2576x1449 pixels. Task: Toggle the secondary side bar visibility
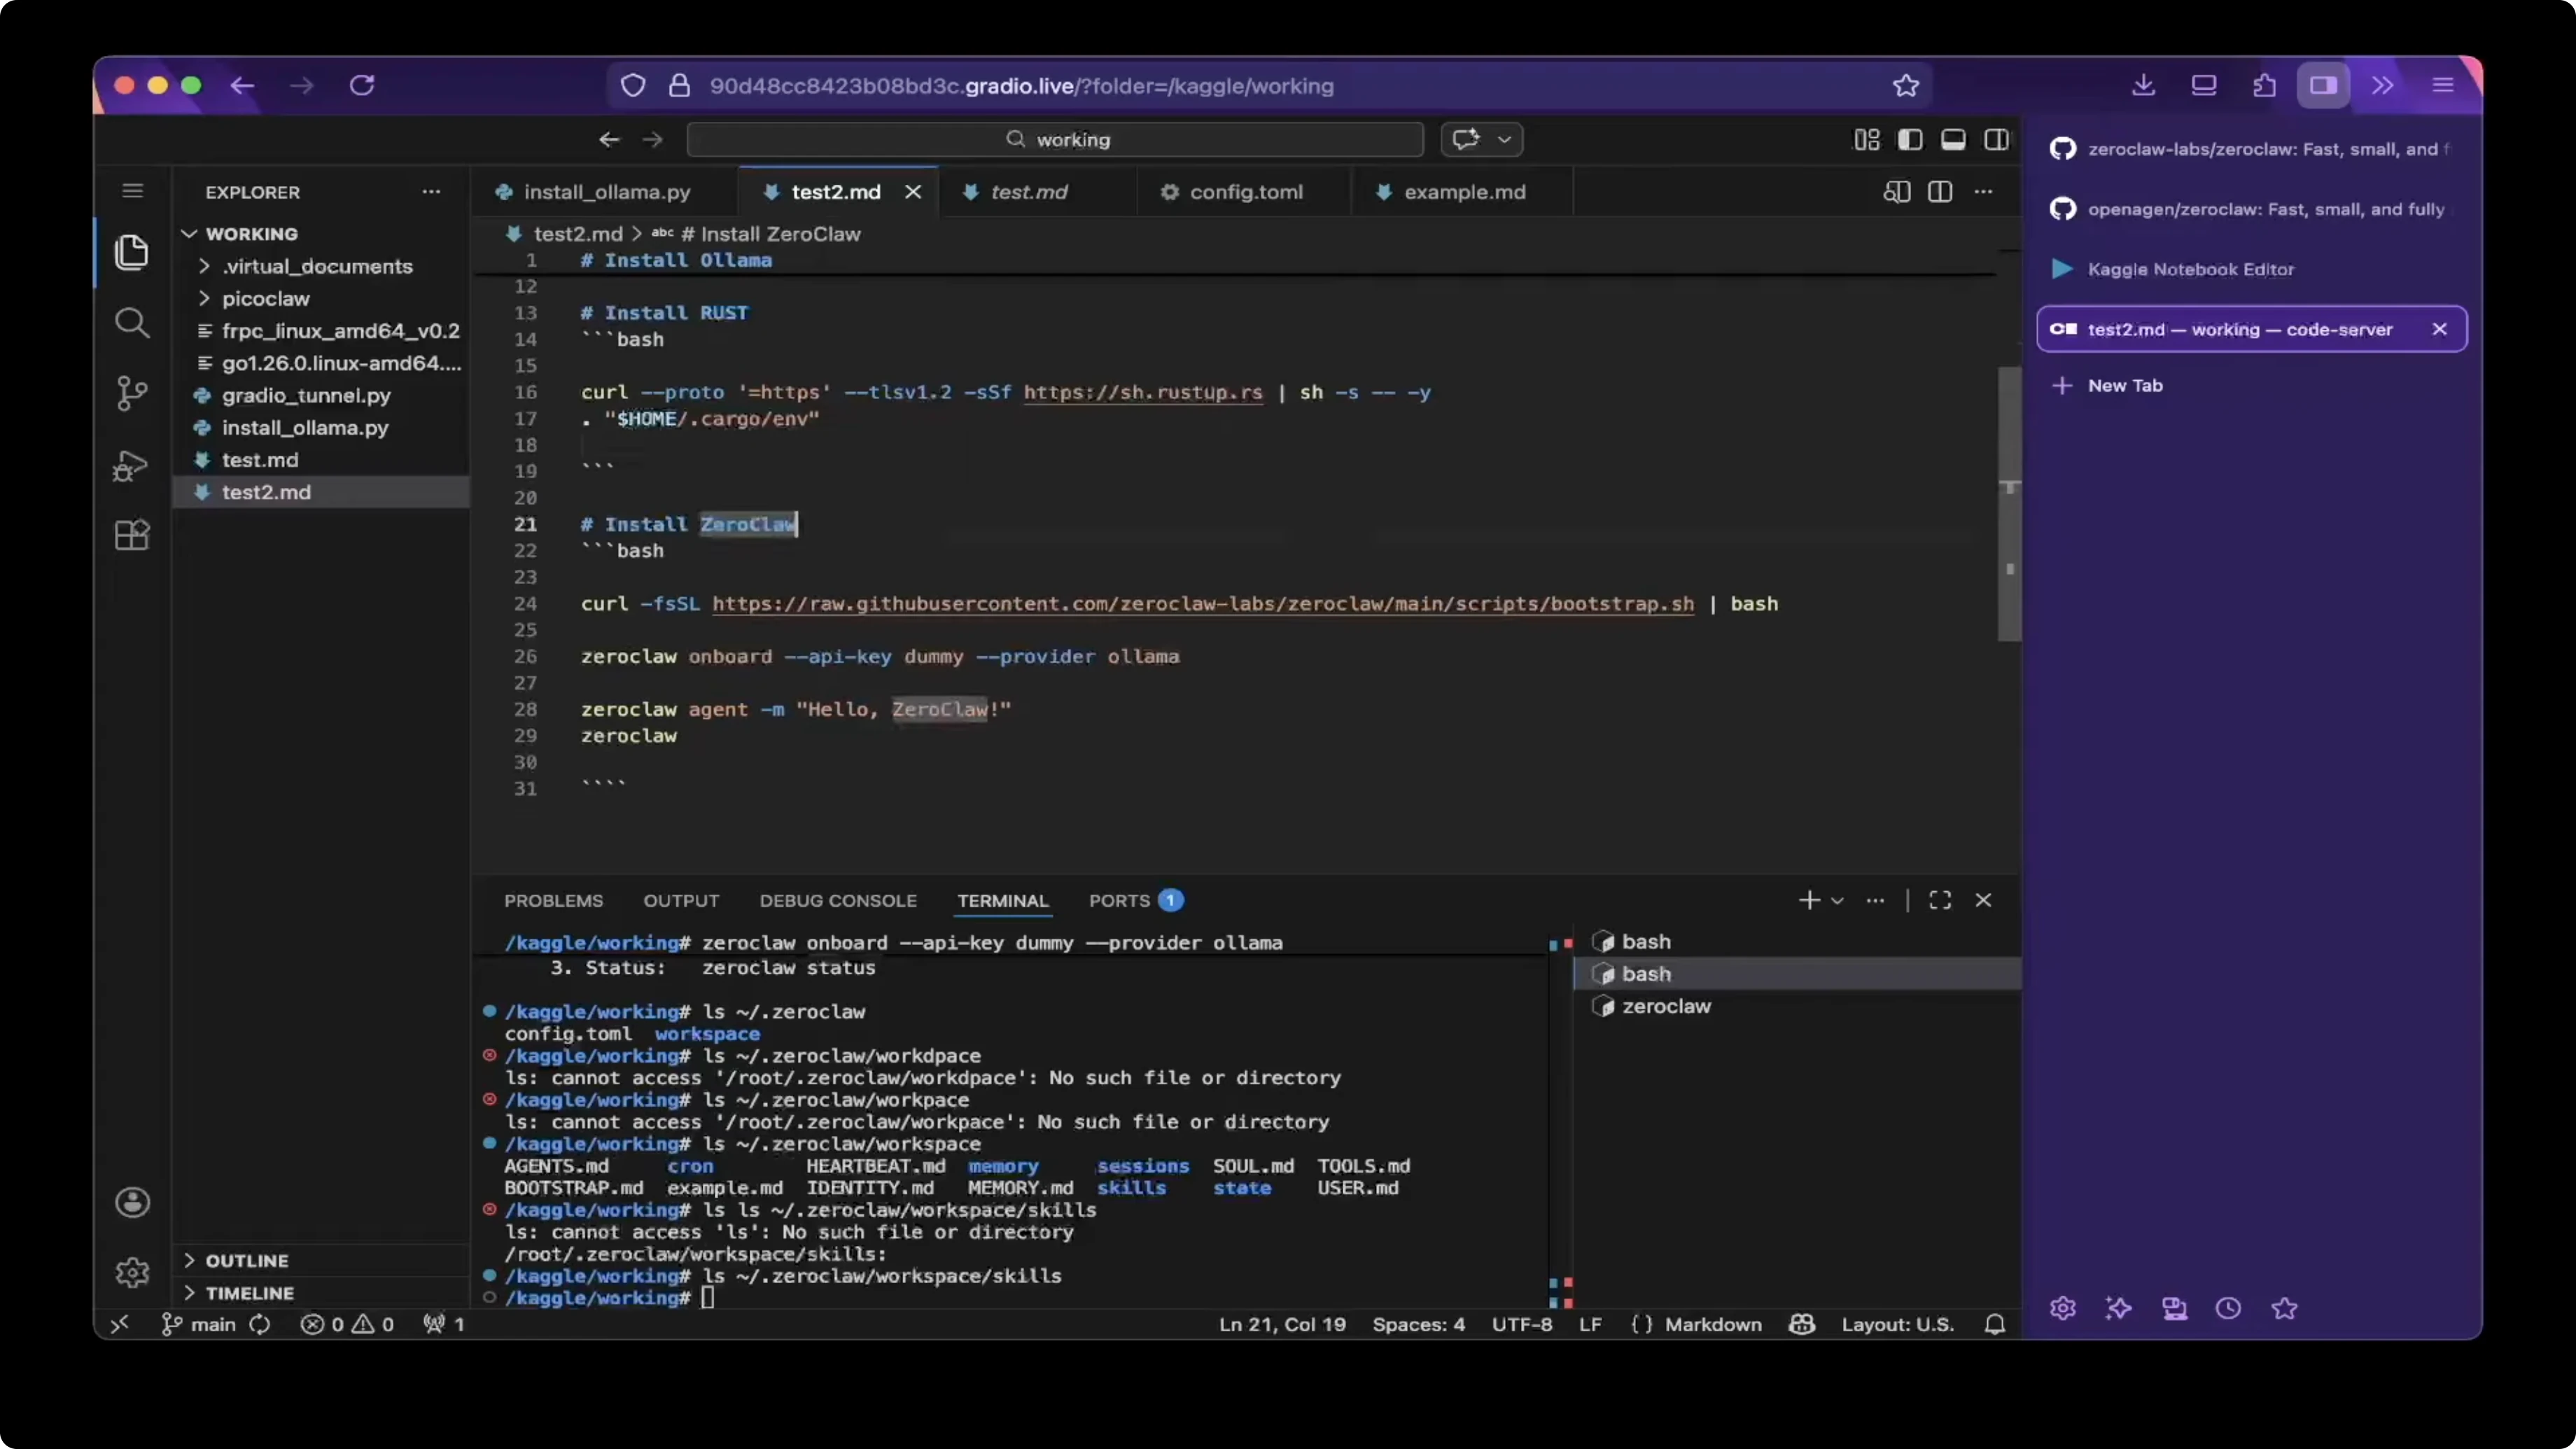pyautogui.click(x=1996, y=140)
